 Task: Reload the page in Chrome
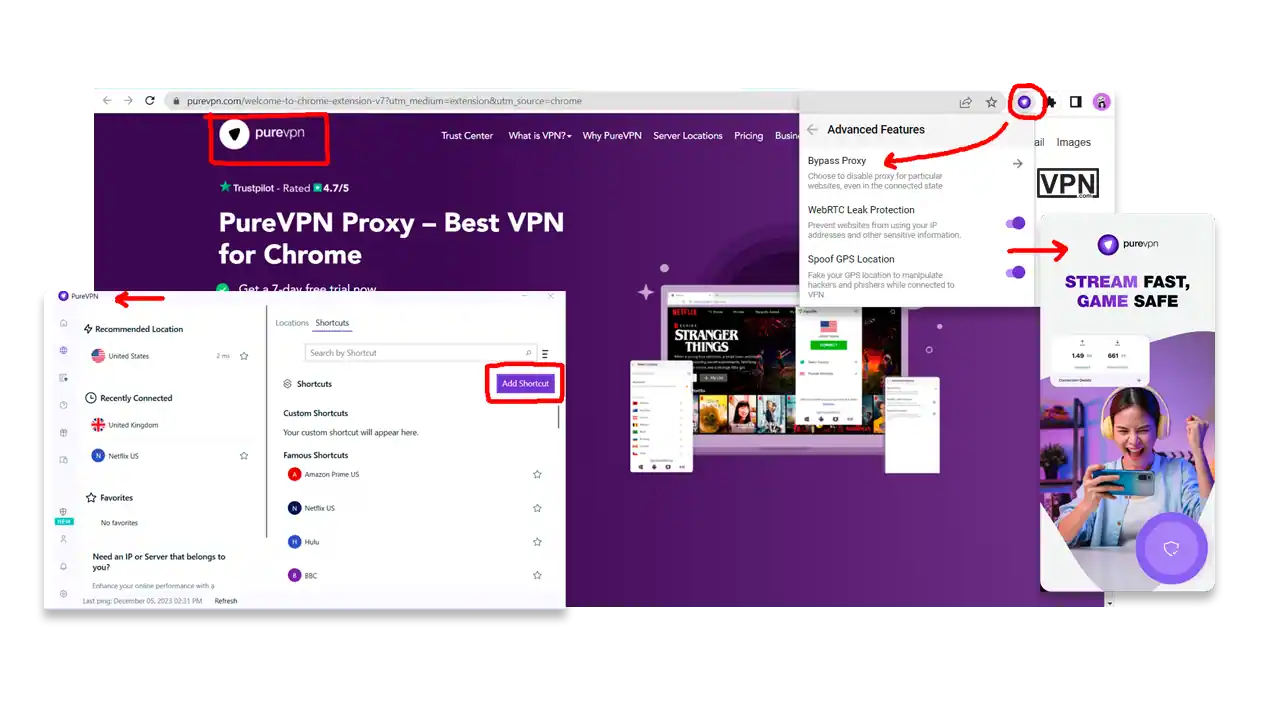click(150, 100)
